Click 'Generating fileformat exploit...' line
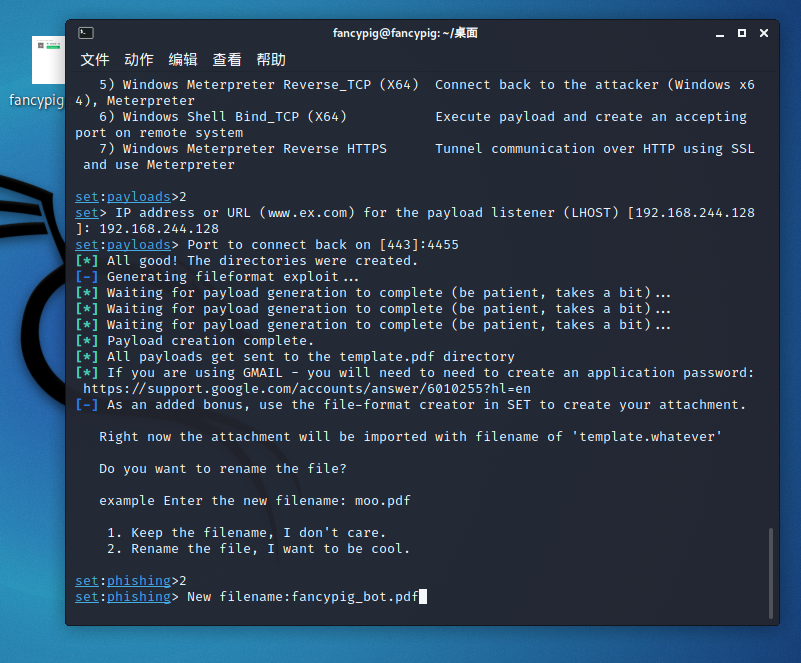The width and height of the screenshot is (801, 663). pyautogui.click(x=218, y=277)
